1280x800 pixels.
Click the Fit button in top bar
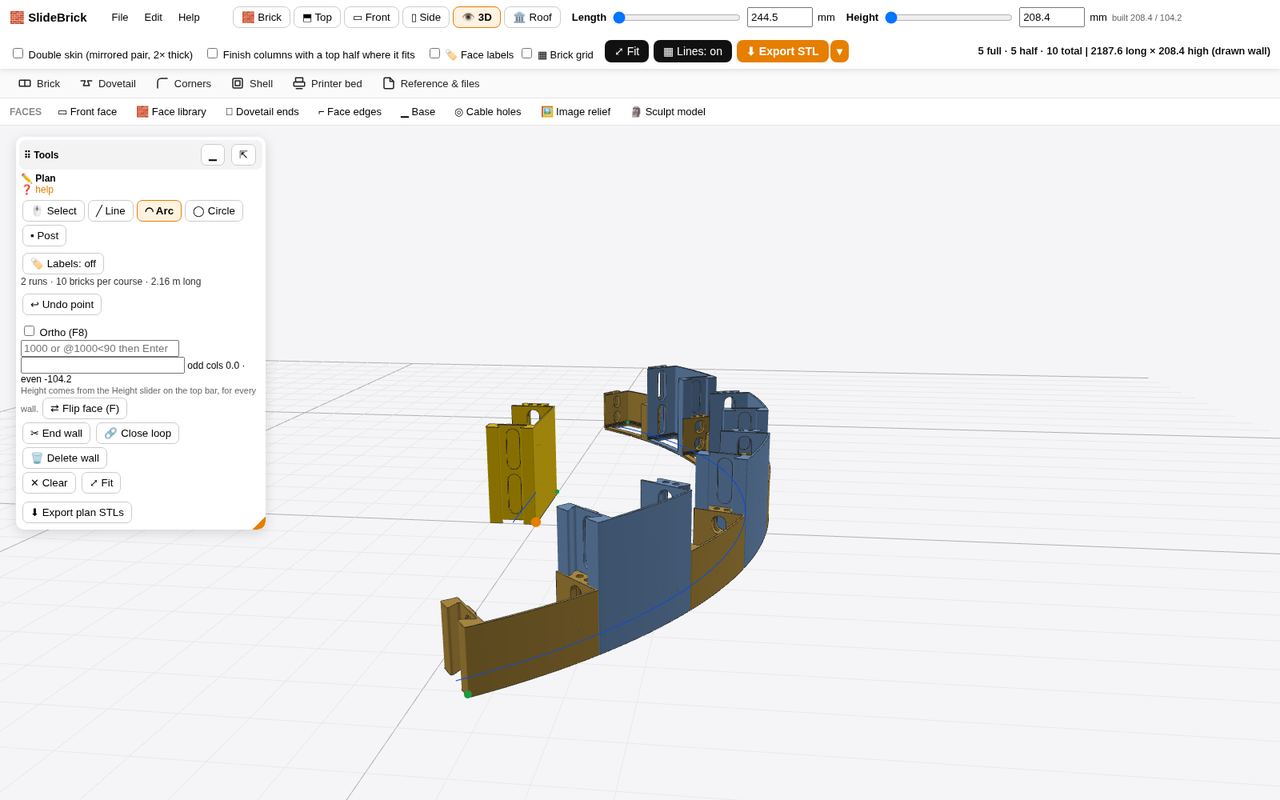[627, 51]
